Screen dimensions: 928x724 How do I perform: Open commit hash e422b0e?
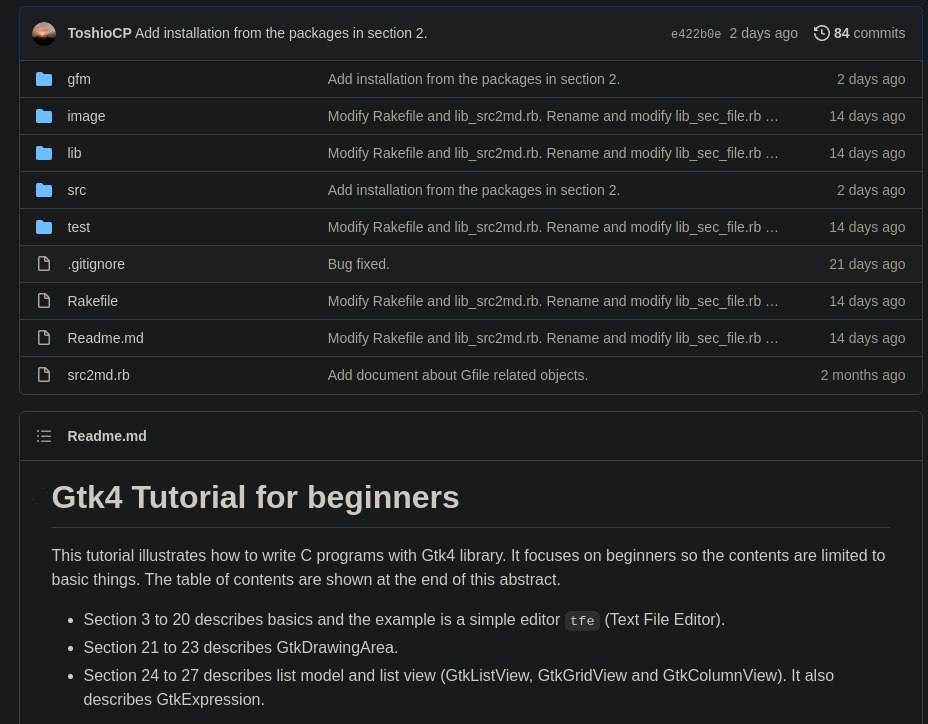(696, 34)
